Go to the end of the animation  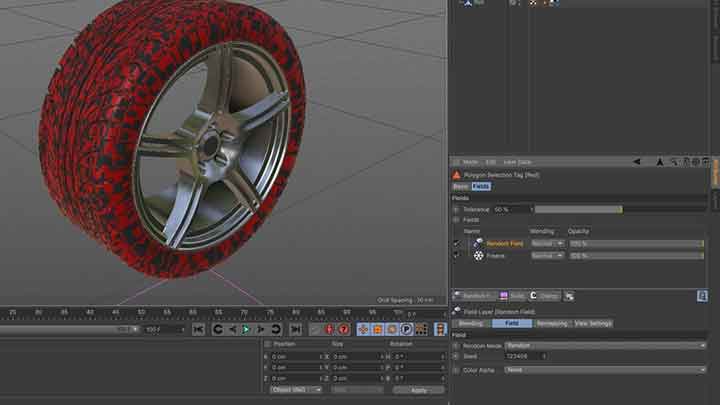coord(296,329)
